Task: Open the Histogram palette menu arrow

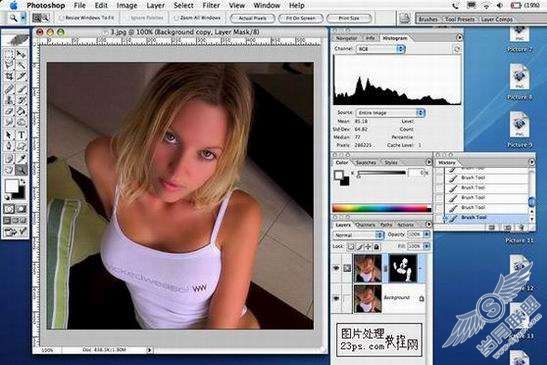Action: pyautogui.click(x=459, y=37)
